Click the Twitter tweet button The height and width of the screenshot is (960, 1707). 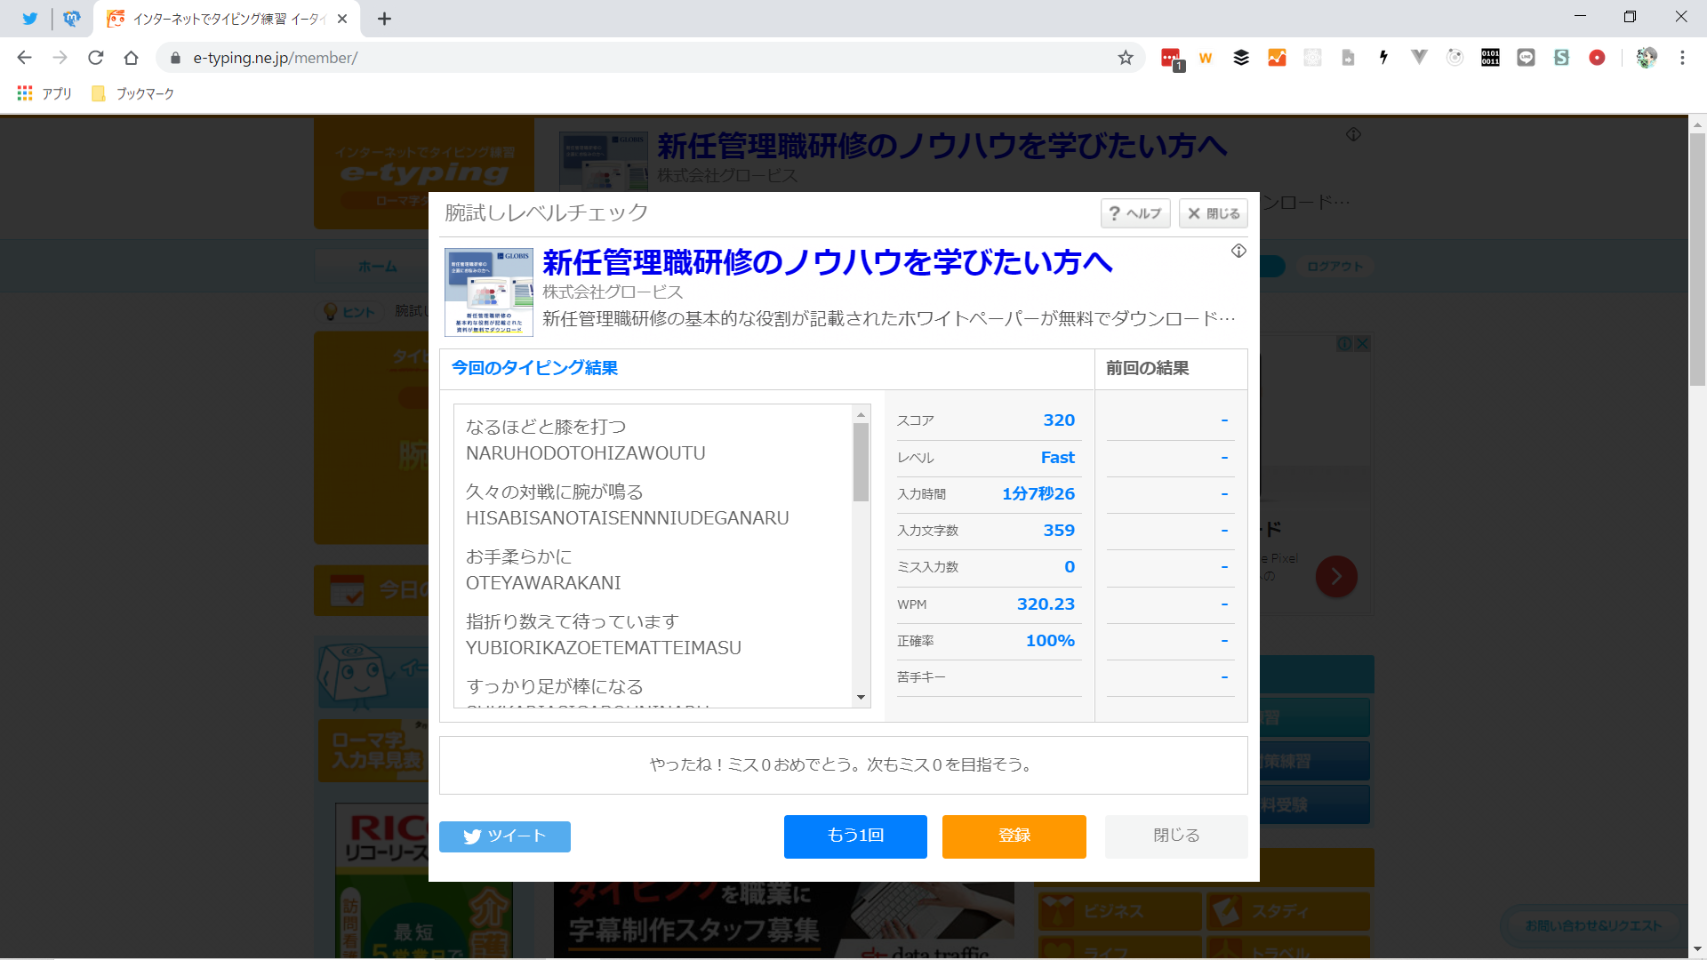coord(505,836)
